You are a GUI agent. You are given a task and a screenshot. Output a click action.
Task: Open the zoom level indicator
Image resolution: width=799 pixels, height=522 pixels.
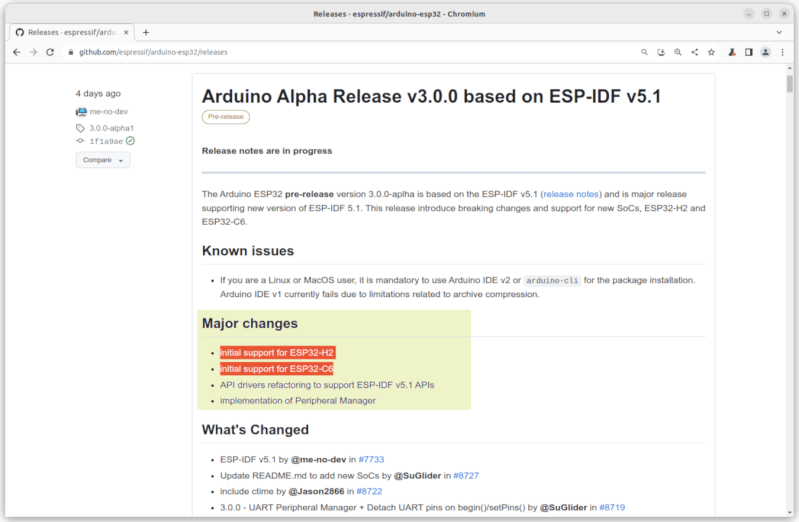(678, 52)
